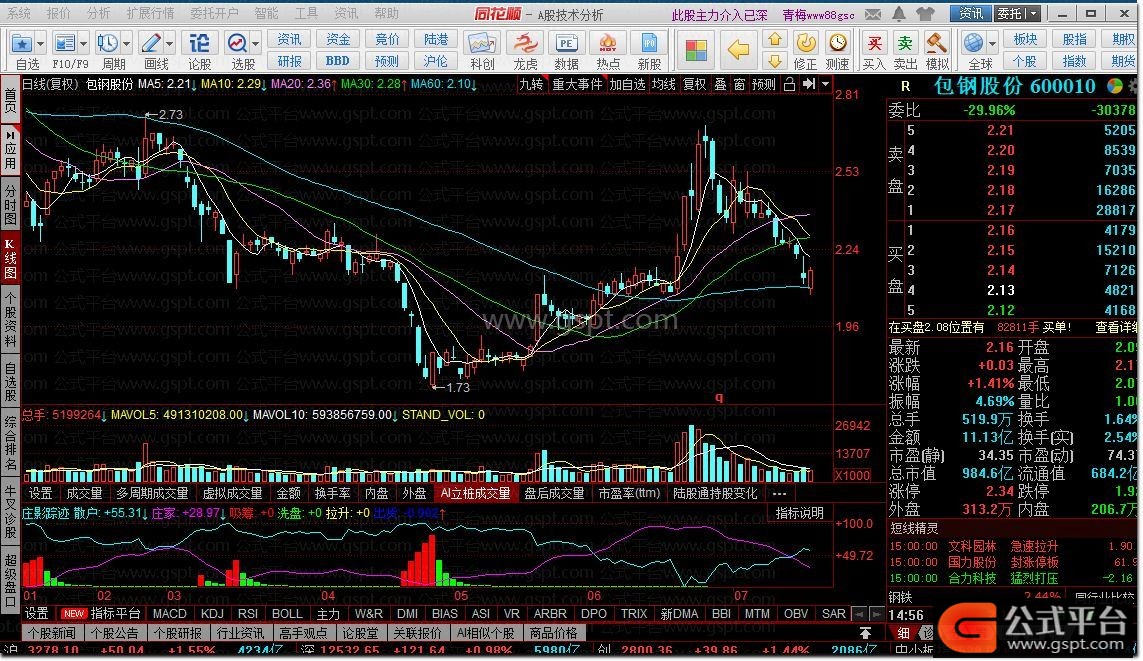The height and width of the screenshot is (661, 1143).
Task: Open the 自选 watchlist star icon
Action: pos(22,44)
